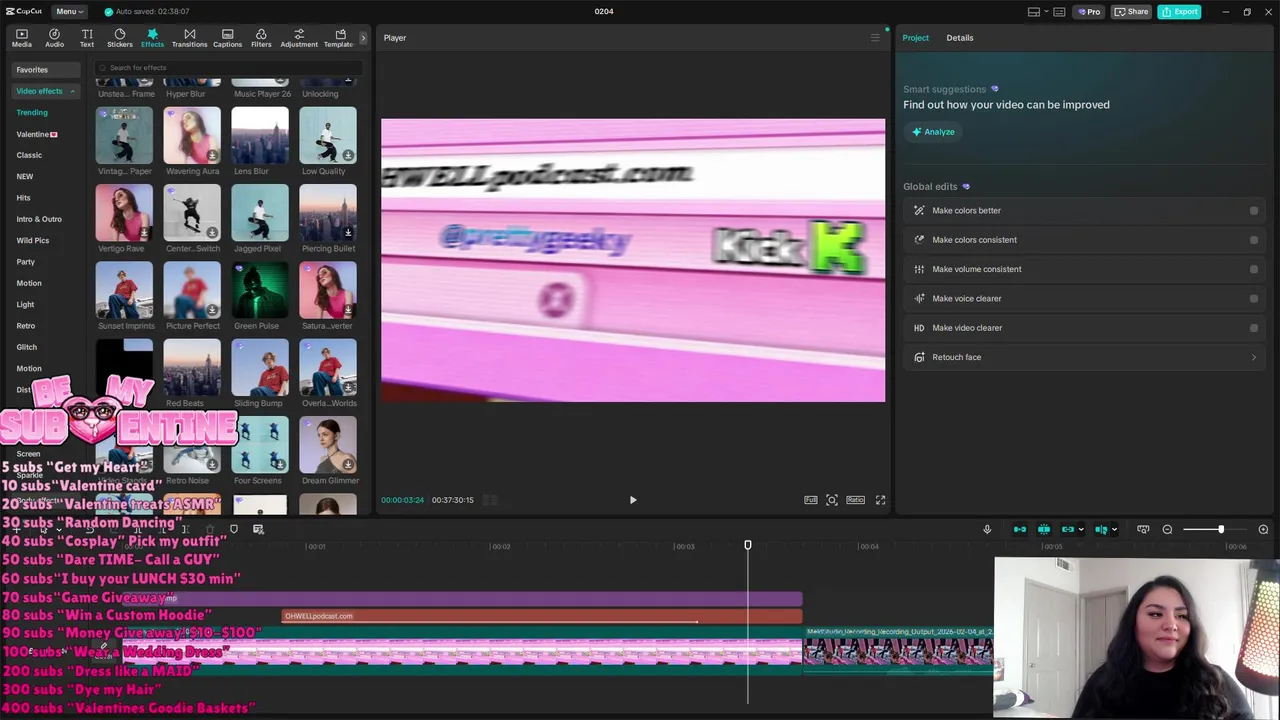Choose the Green Pulse effect thumbnail
Viewport: 1280px width, 720px height.
click(260, 290)
